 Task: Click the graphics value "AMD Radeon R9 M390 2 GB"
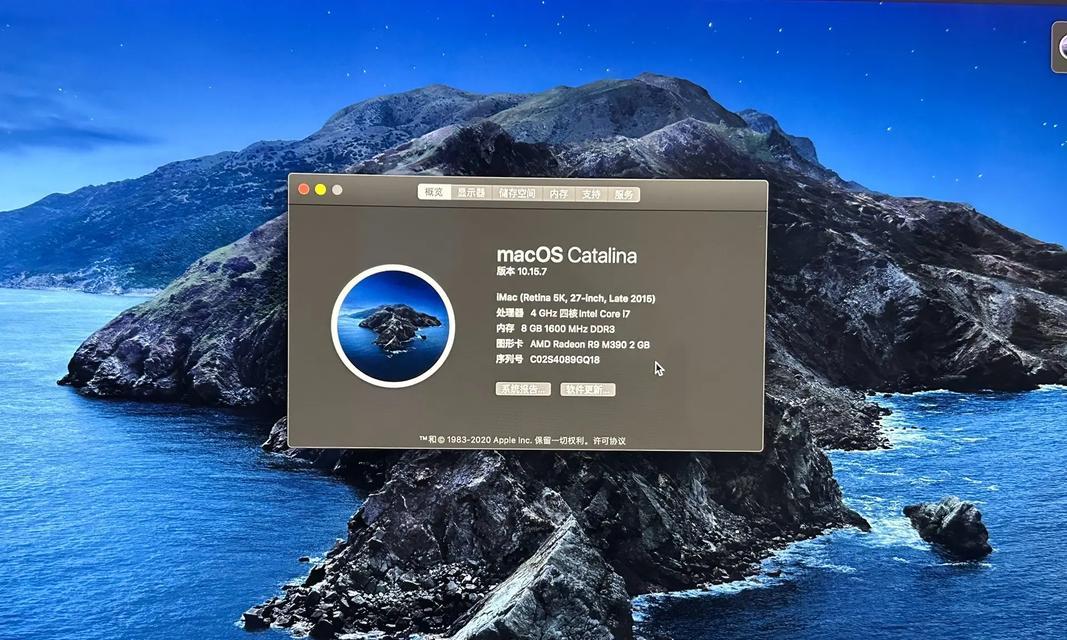tap(590, 345)
